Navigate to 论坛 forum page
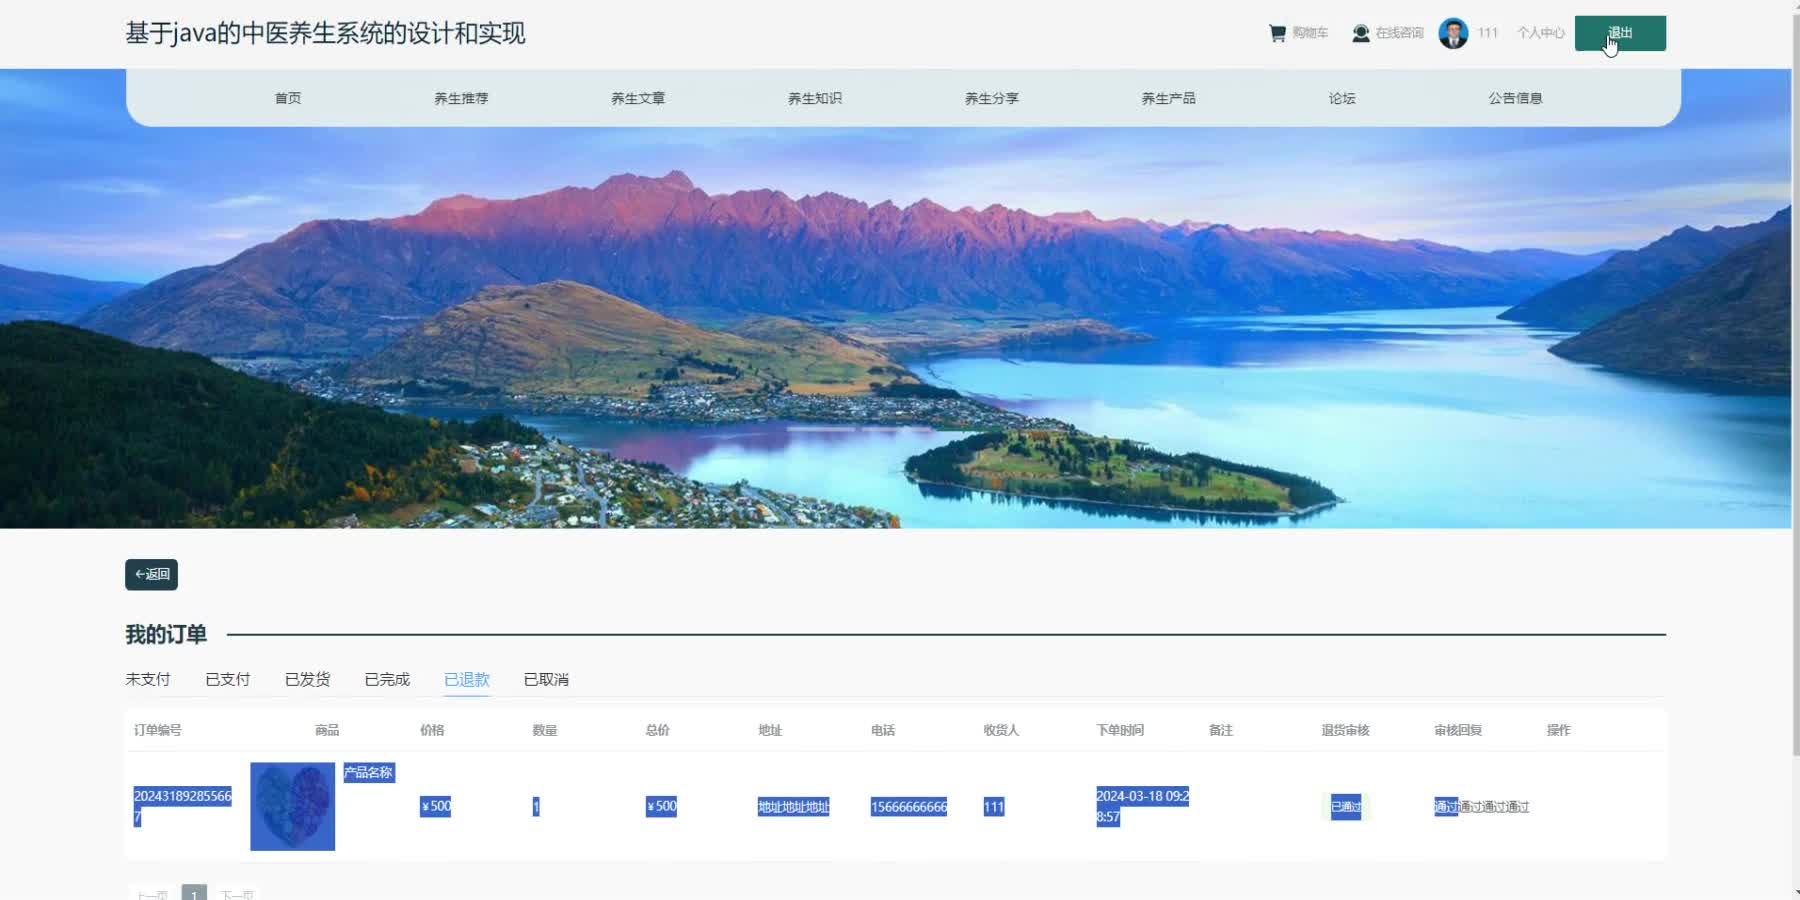Viewport: 1800px width, 900px height. 1342,98
